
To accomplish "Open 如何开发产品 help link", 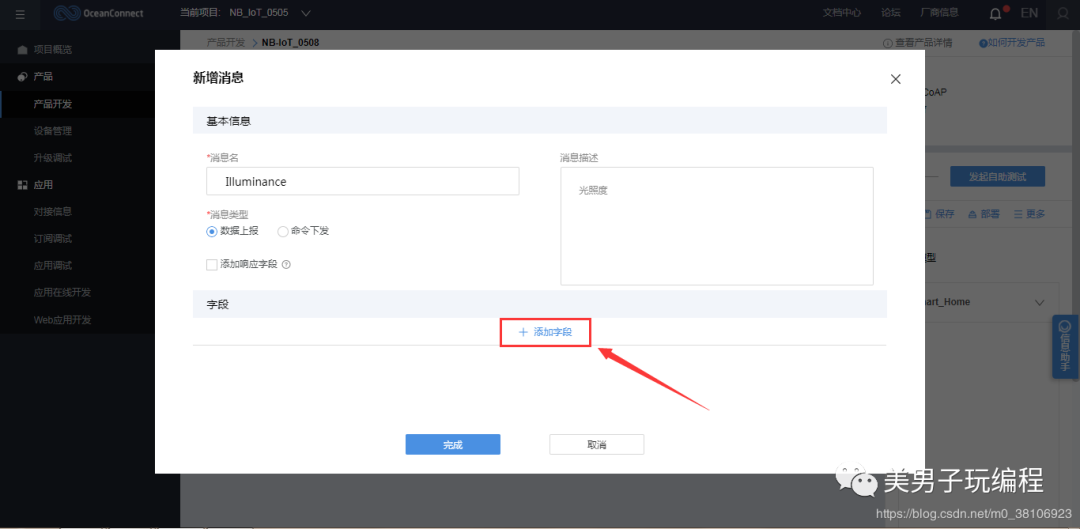I will 1012,43.
